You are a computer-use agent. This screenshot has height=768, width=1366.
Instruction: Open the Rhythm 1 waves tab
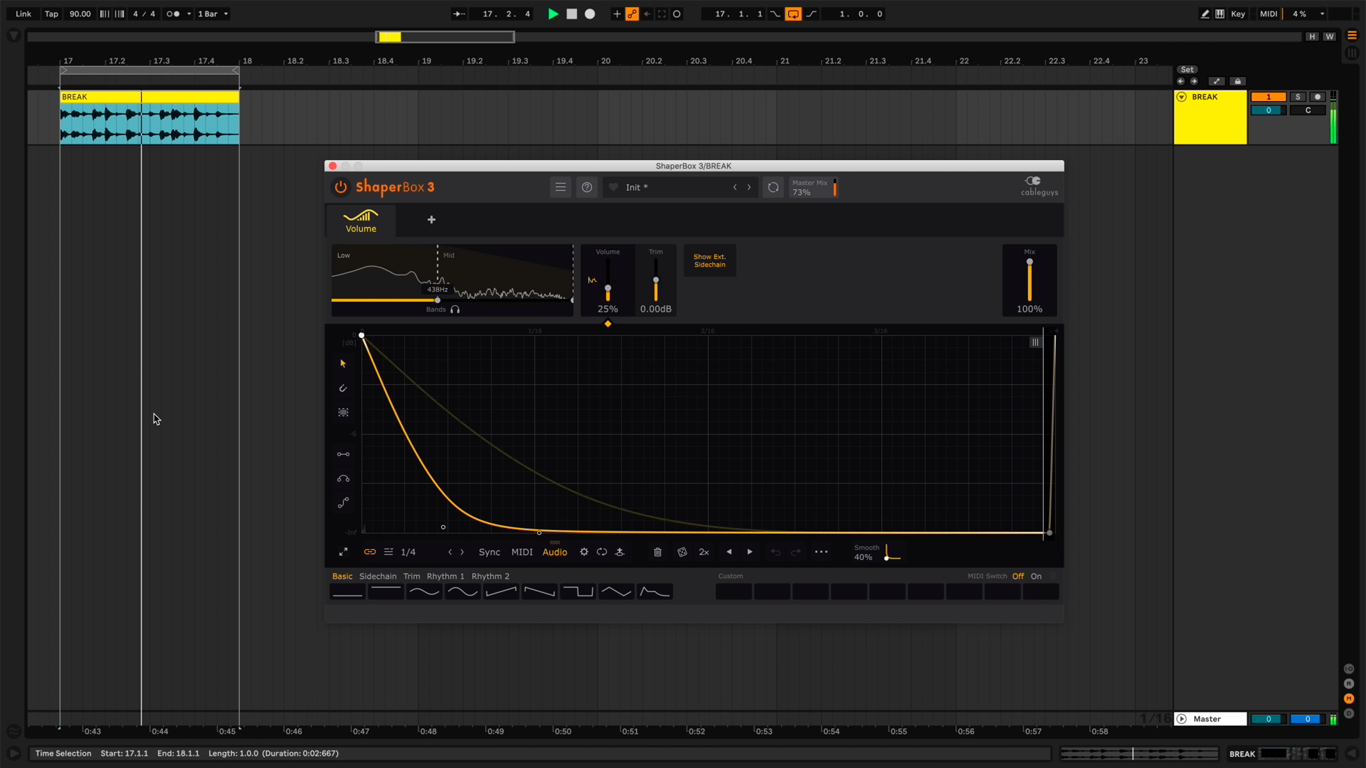445,576
